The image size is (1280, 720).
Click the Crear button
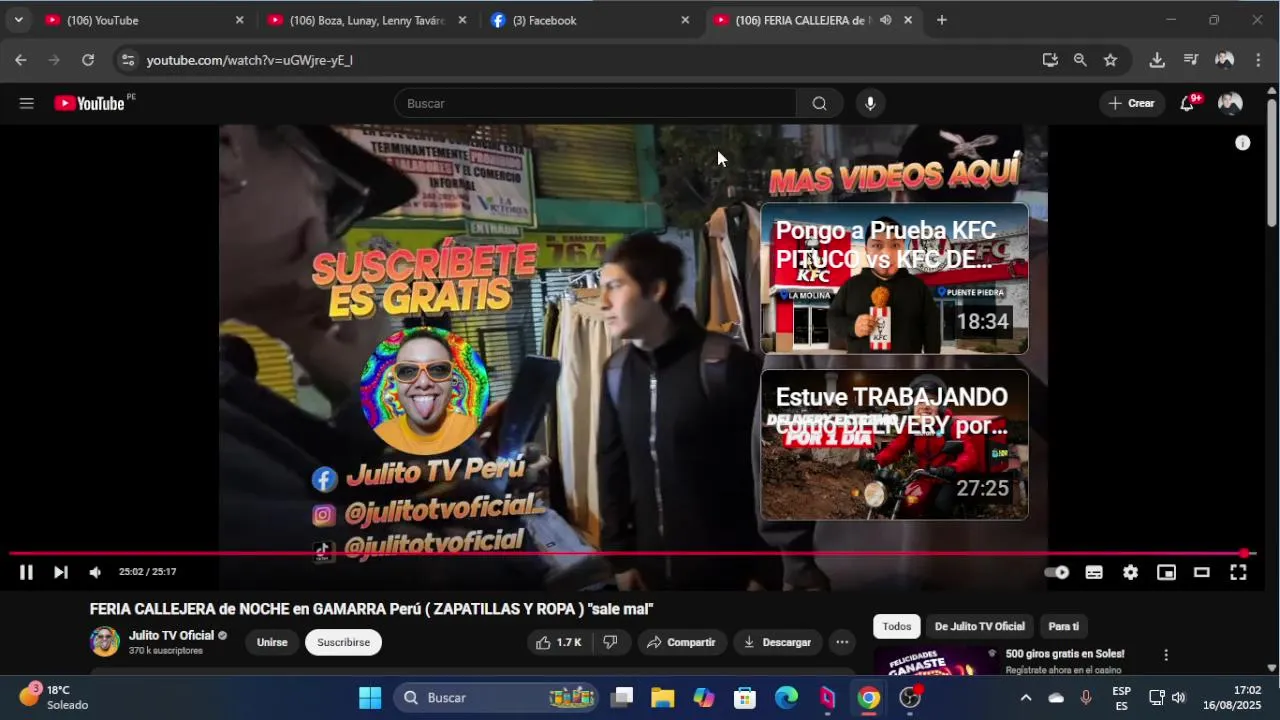(x=1131, y=103)
